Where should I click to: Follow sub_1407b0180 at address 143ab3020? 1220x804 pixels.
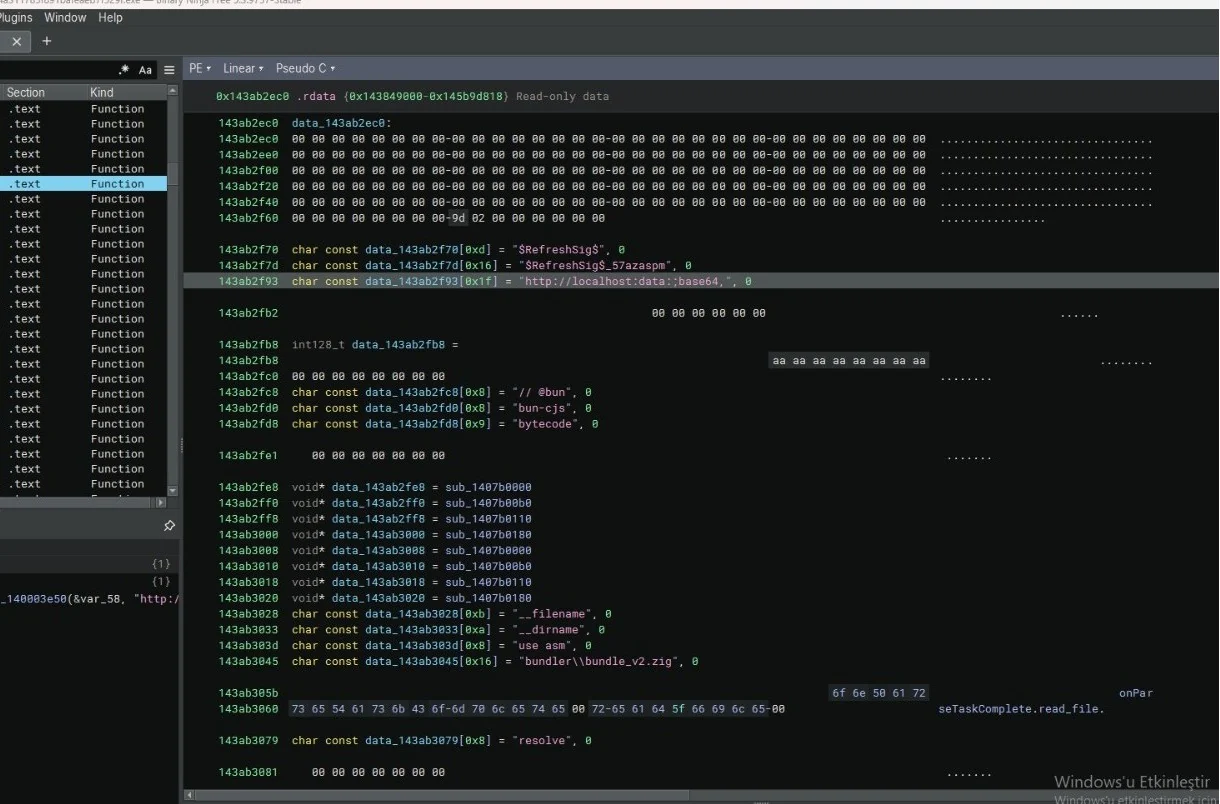(489, 598)
